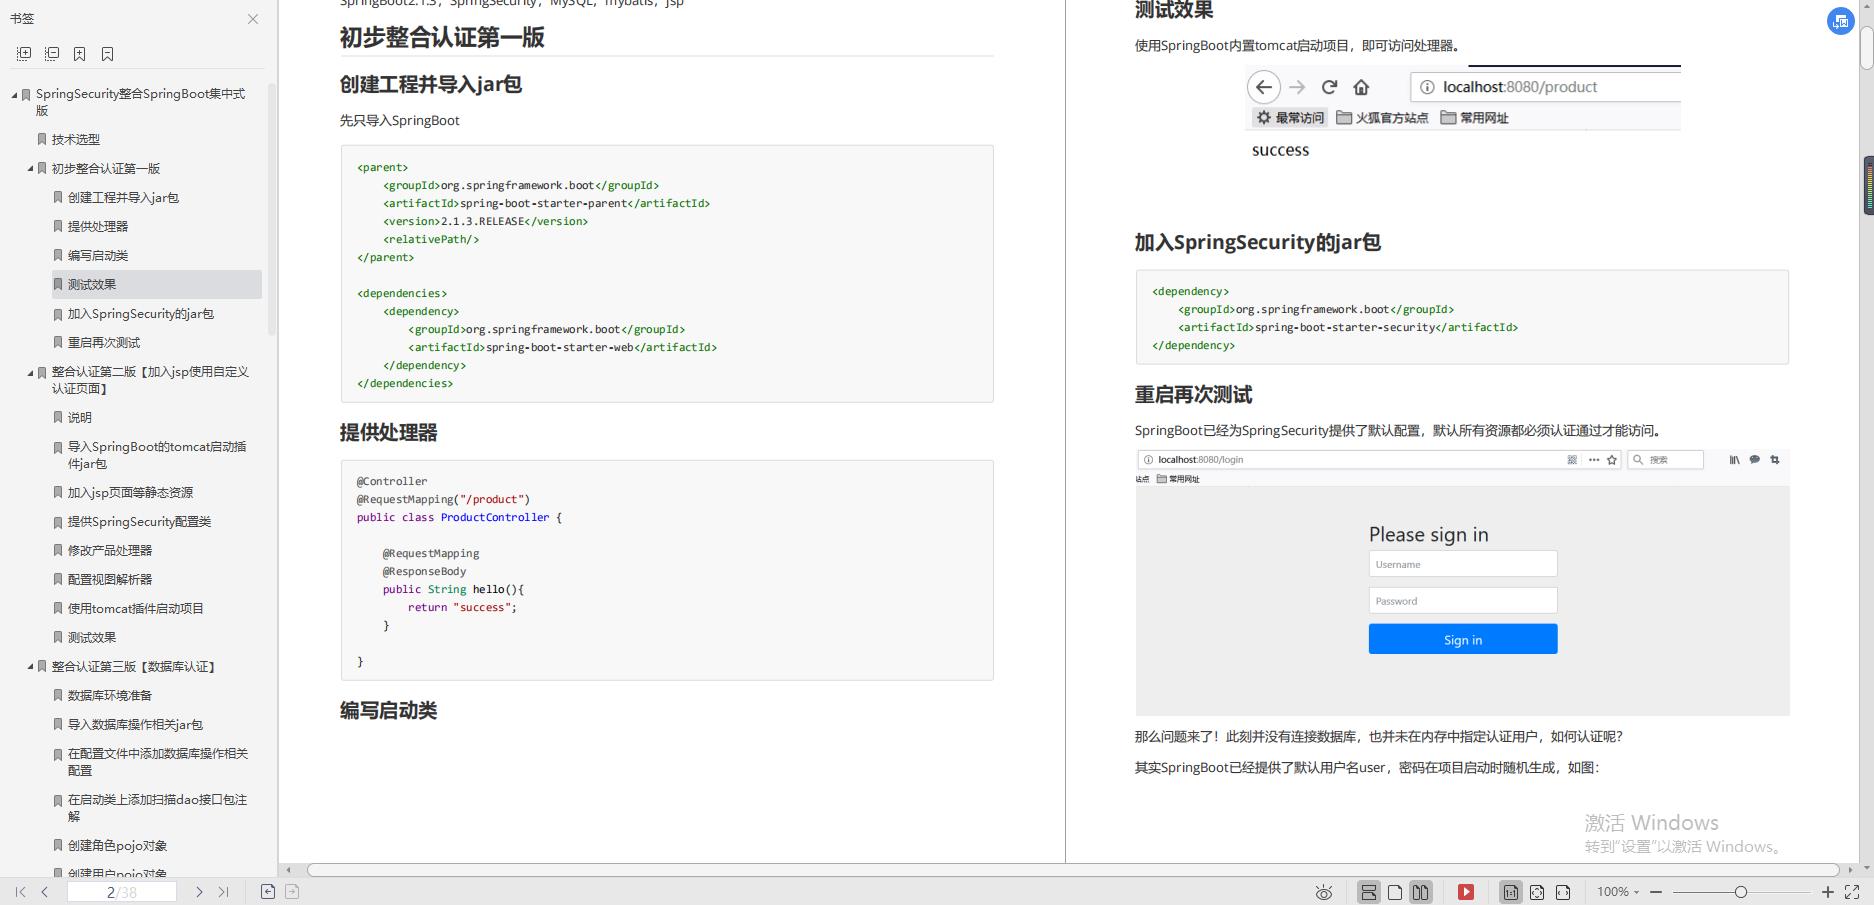
Task: Add a new bookmark with the plus icon
Action: 80,54
